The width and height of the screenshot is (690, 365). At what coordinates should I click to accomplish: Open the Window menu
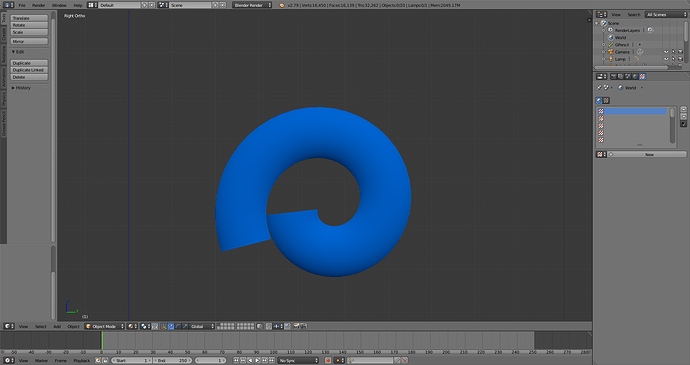pos(59,5)
